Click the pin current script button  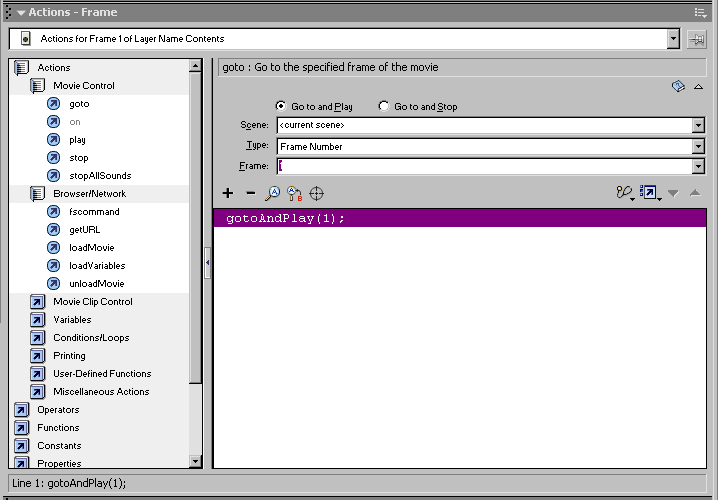[696, 39]
